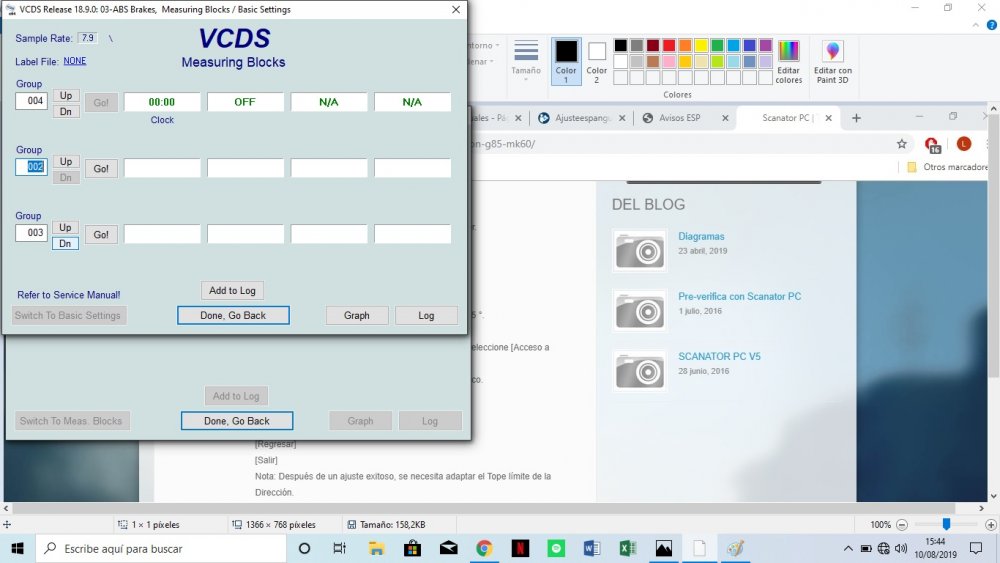This screenshot has width=1000, height=563.
Task: Open Chrome from taskbar
Action: coord(484,548)
